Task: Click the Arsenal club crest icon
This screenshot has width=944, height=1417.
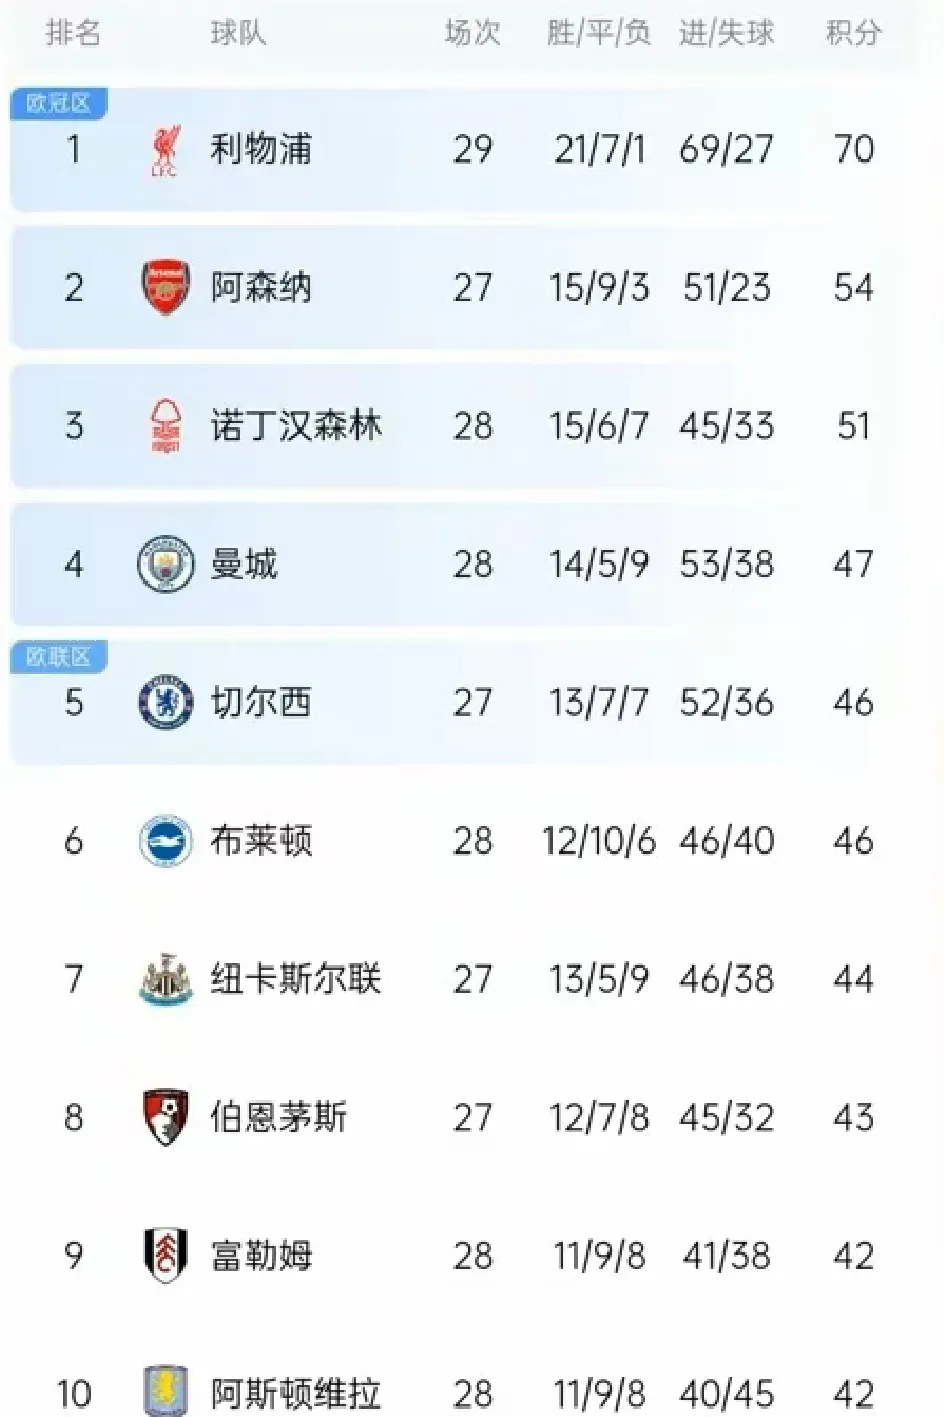Action: pyautogui.click(x=165, y=288)
